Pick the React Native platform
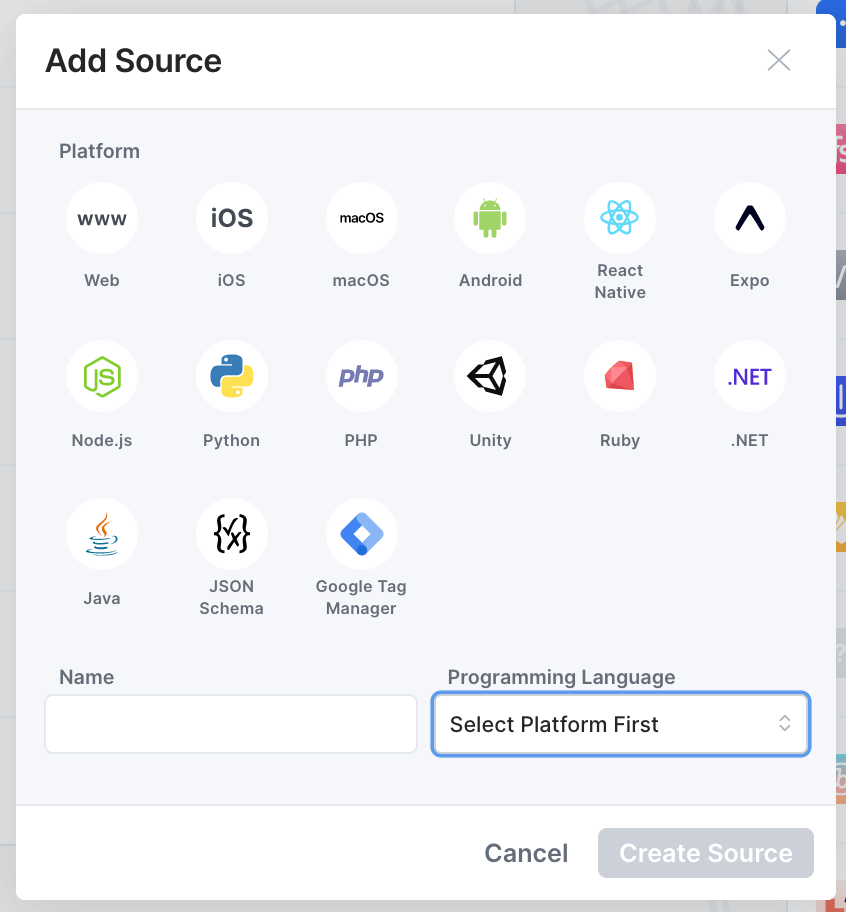This screenshot has width=846, height=912. pos(620,218)
